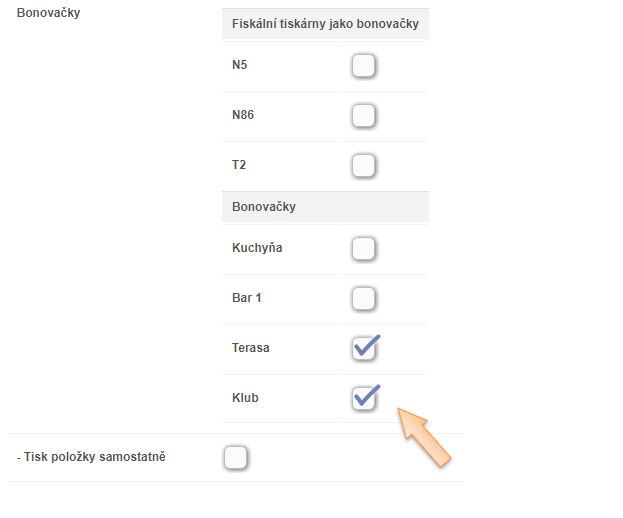Click the Fiskální tiskárny jako bonovačky header
This screenshot has width=623, height=518.
[325, 23]
